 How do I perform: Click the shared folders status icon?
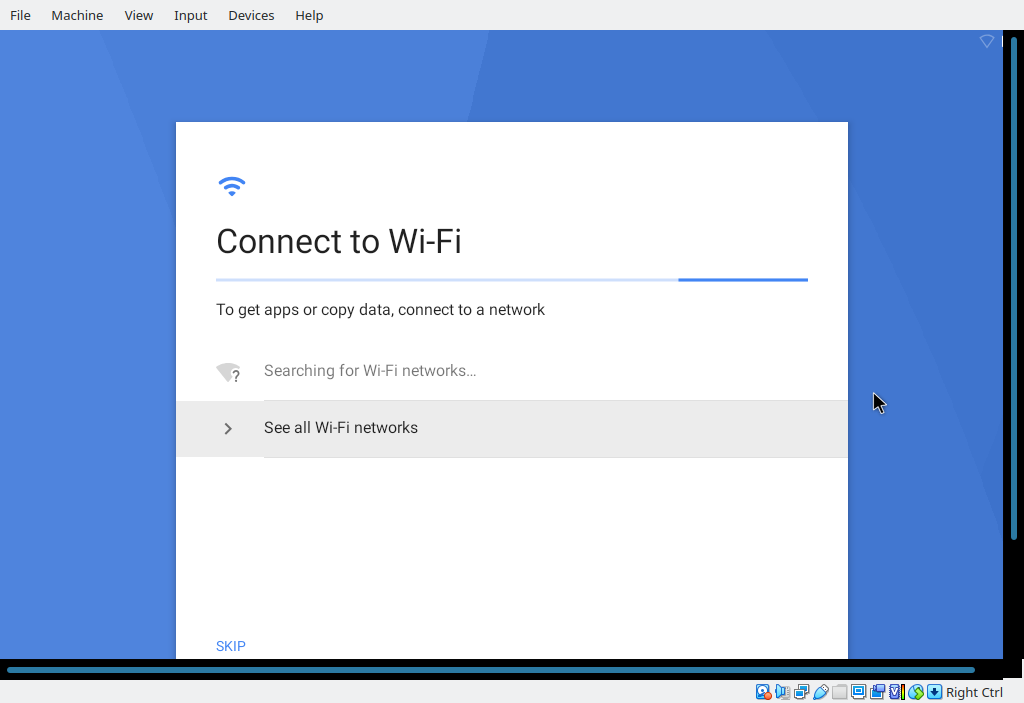840,692
